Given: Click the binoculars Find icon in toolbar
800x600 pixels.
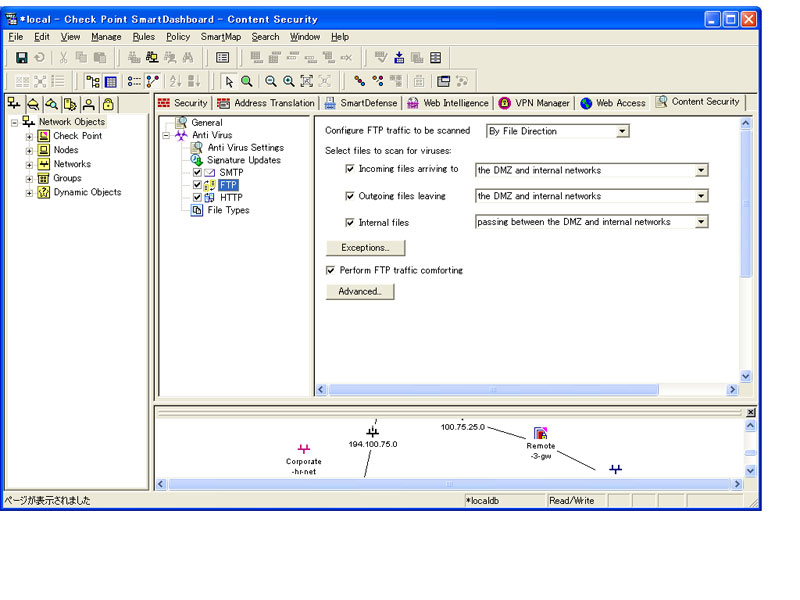Looking at the screenshot, I should pyautogui.click(x=188, y=58).
